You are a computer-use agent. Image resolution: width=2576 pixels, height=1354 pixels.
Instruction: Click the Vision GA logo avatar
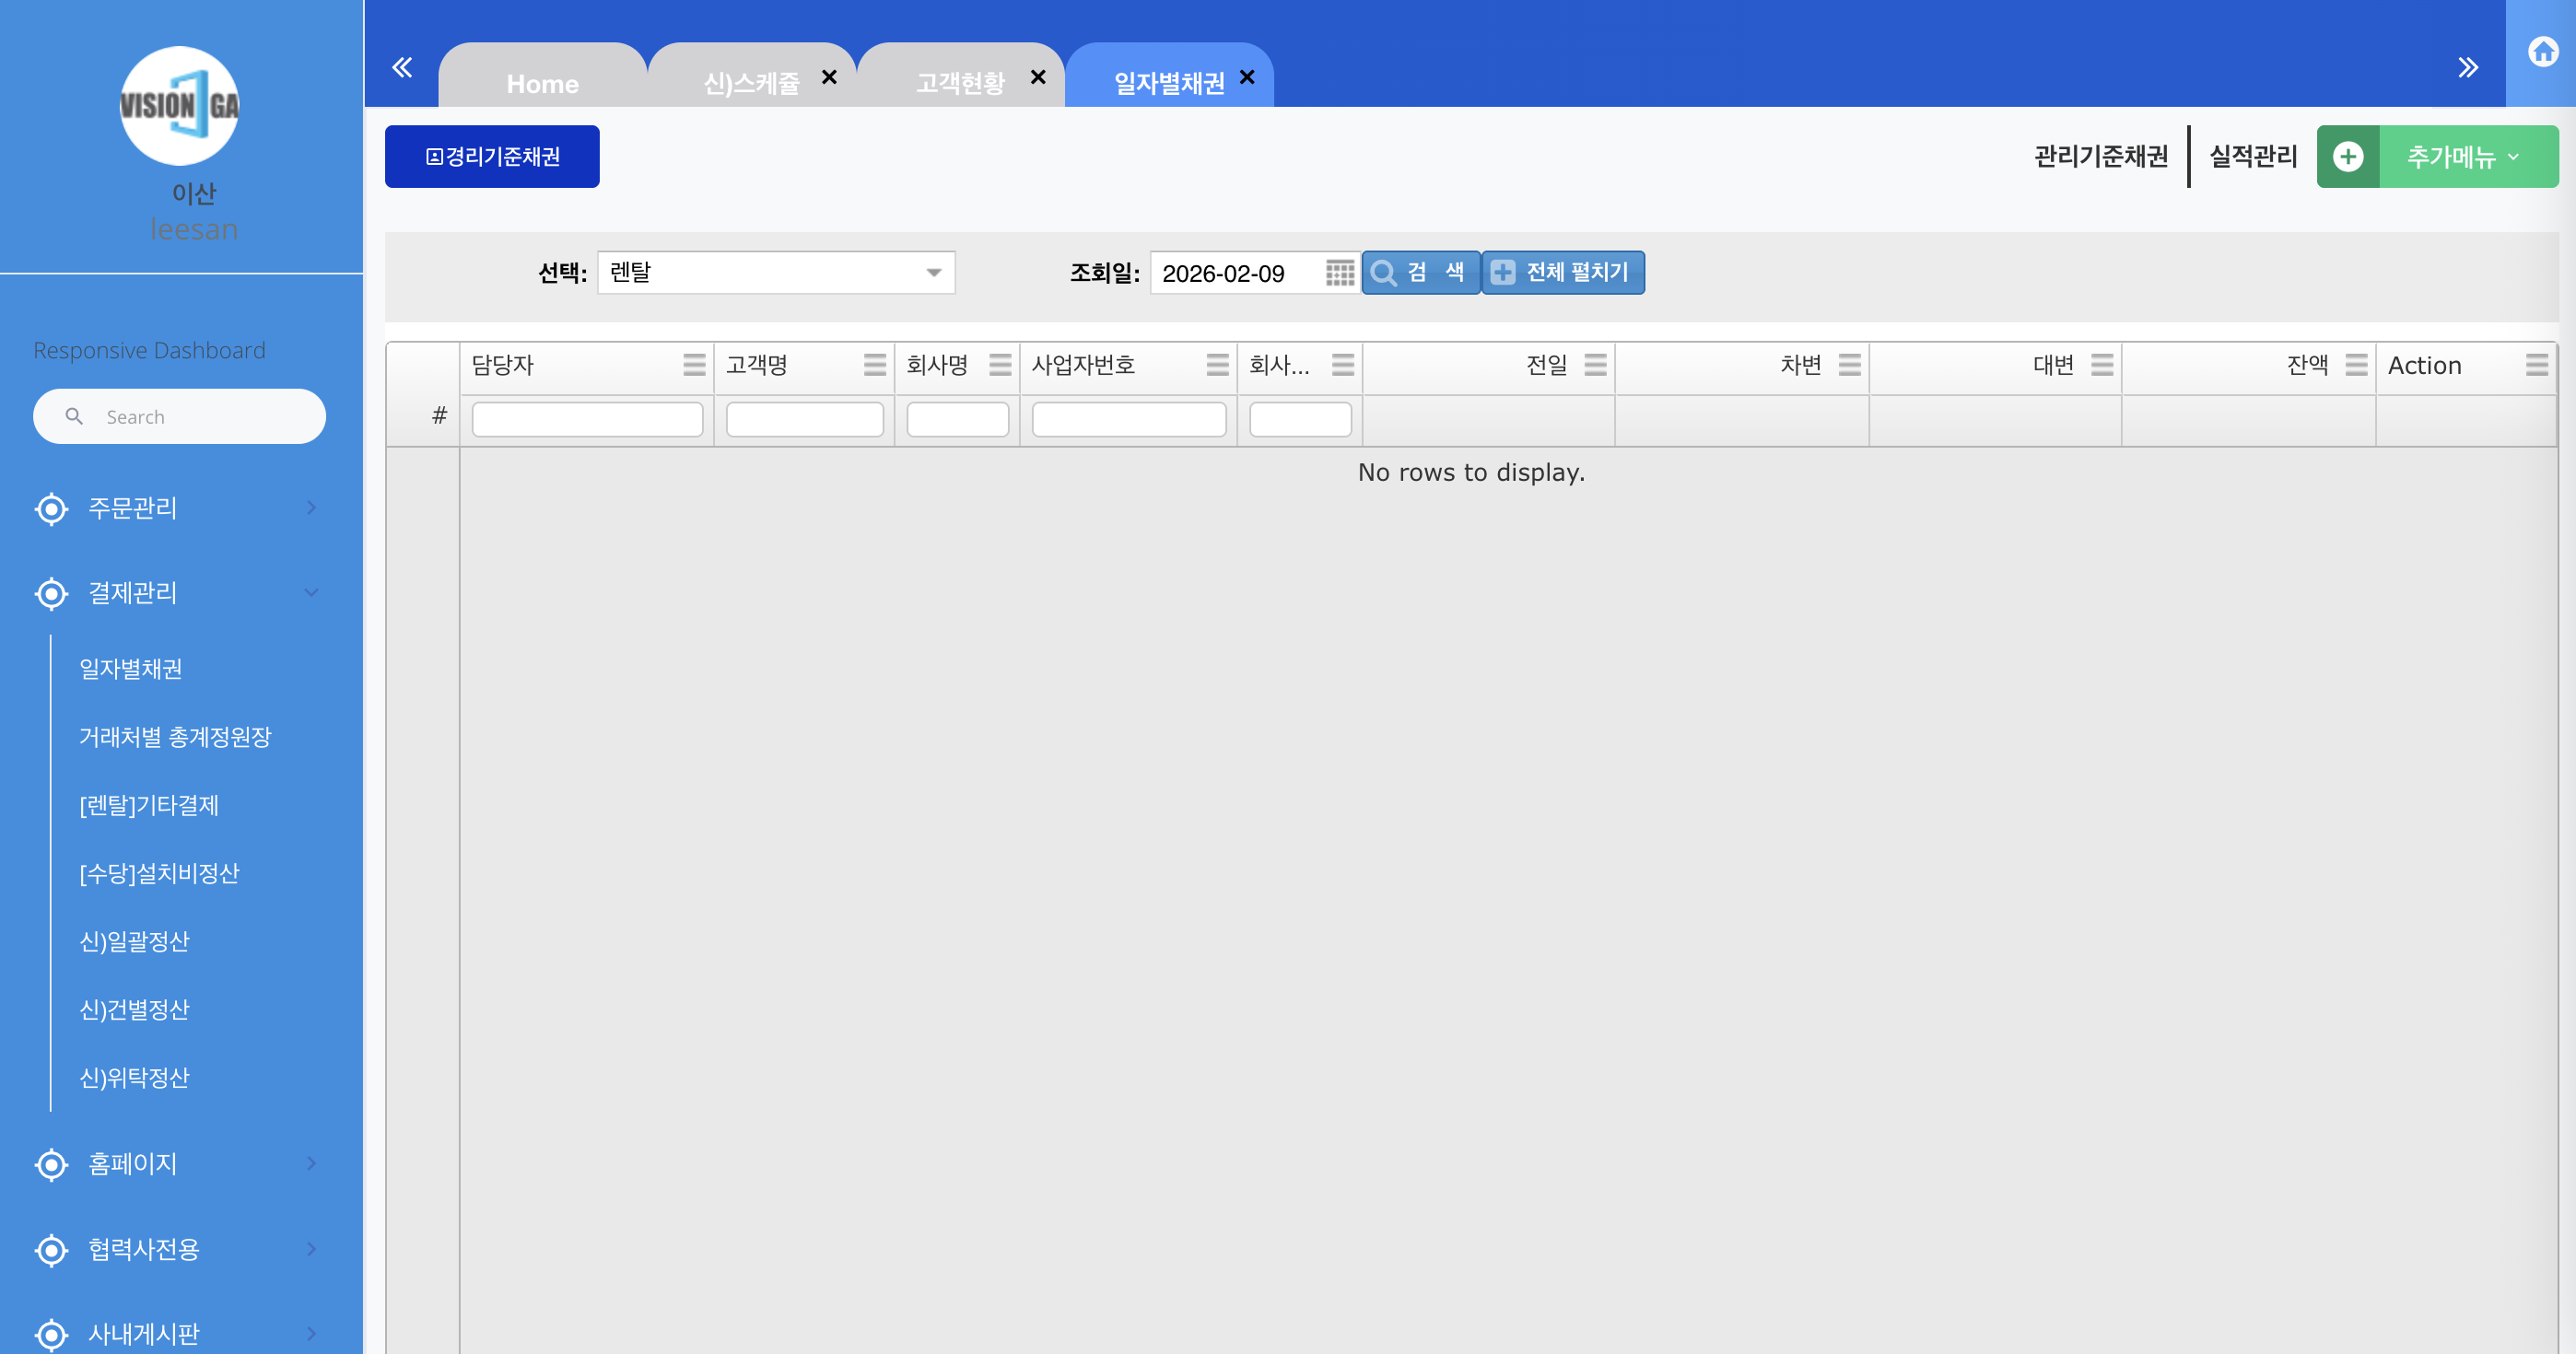click(180, 106)
